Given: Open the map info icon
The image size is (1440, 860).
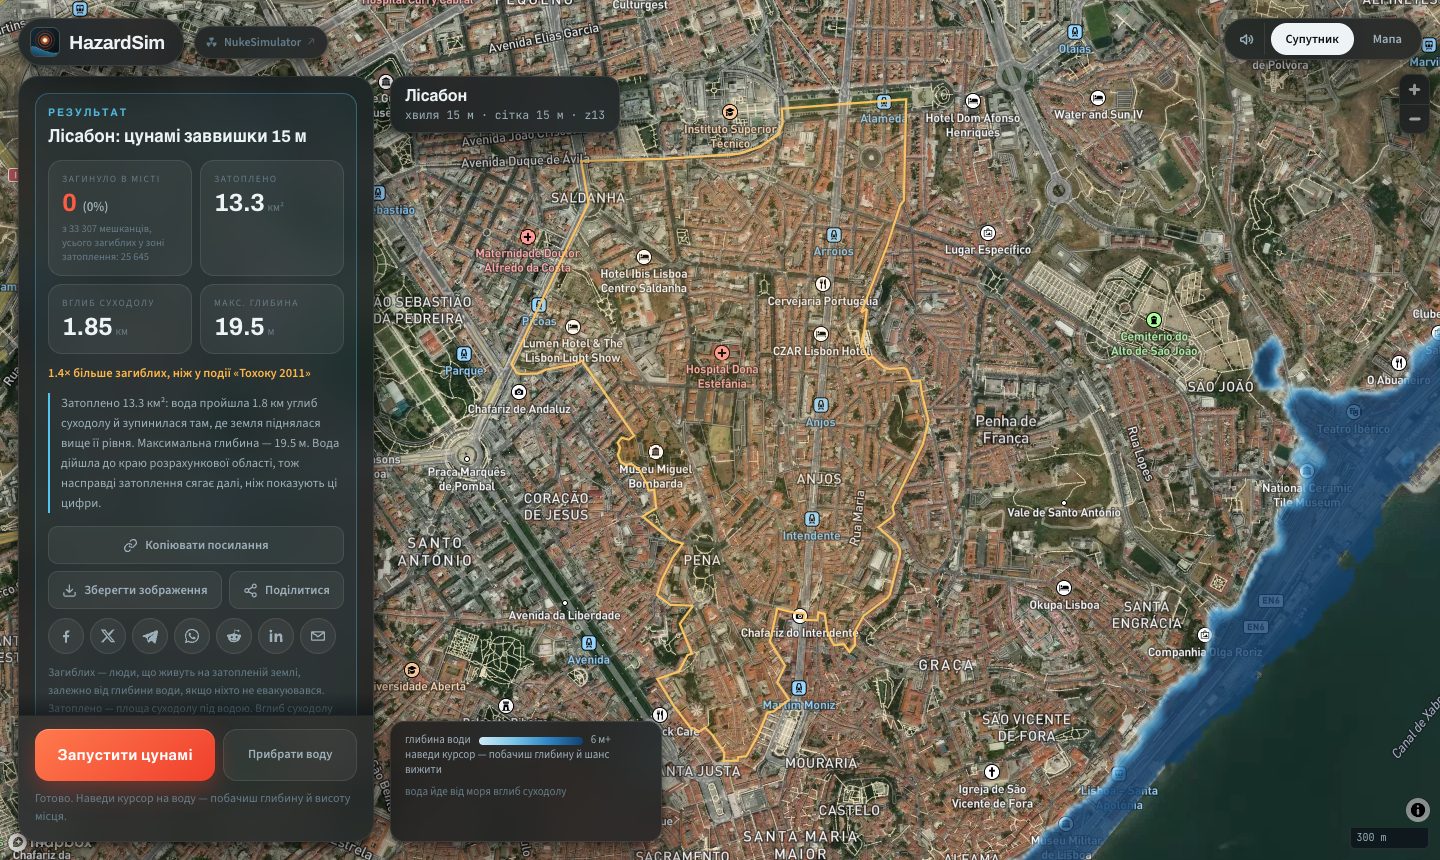Looking at the screenshot, I should (1417, 810).
